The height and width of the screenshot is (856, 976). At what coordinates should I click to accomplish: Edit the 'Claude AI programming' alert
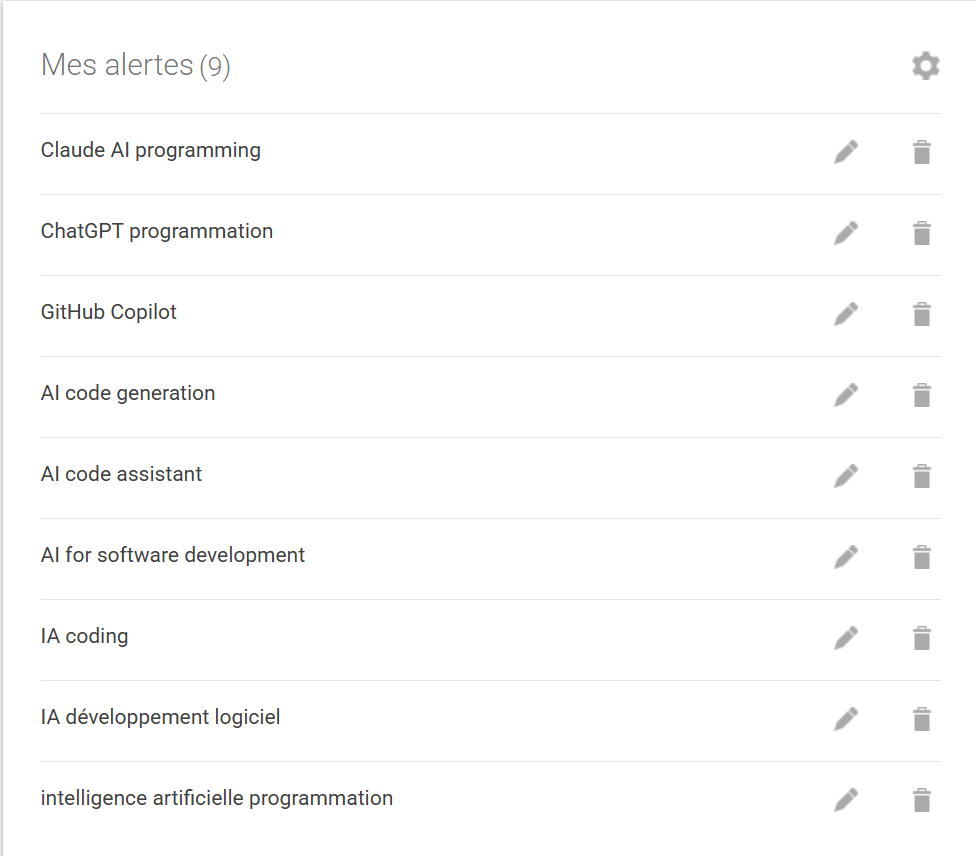(846, 150)
